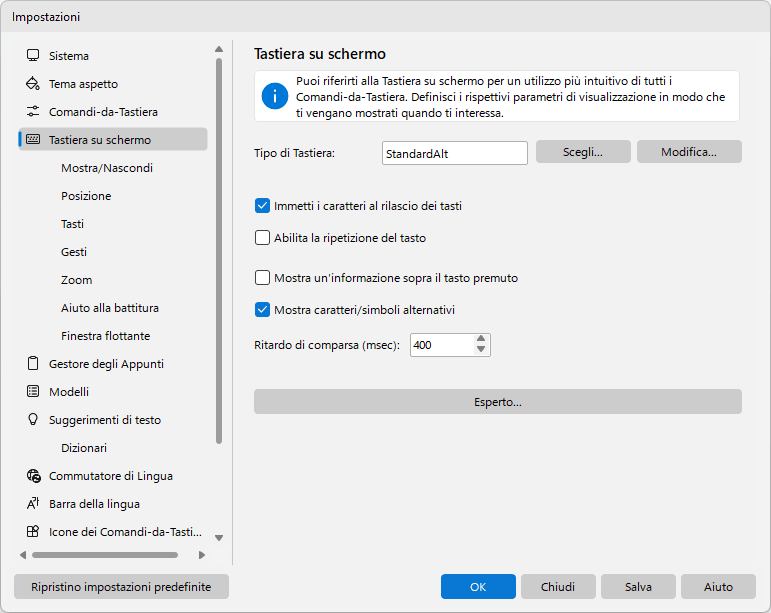
Task: Click the sidebar vertical scrollbar thumb
Action: click(x=219, y=251)
